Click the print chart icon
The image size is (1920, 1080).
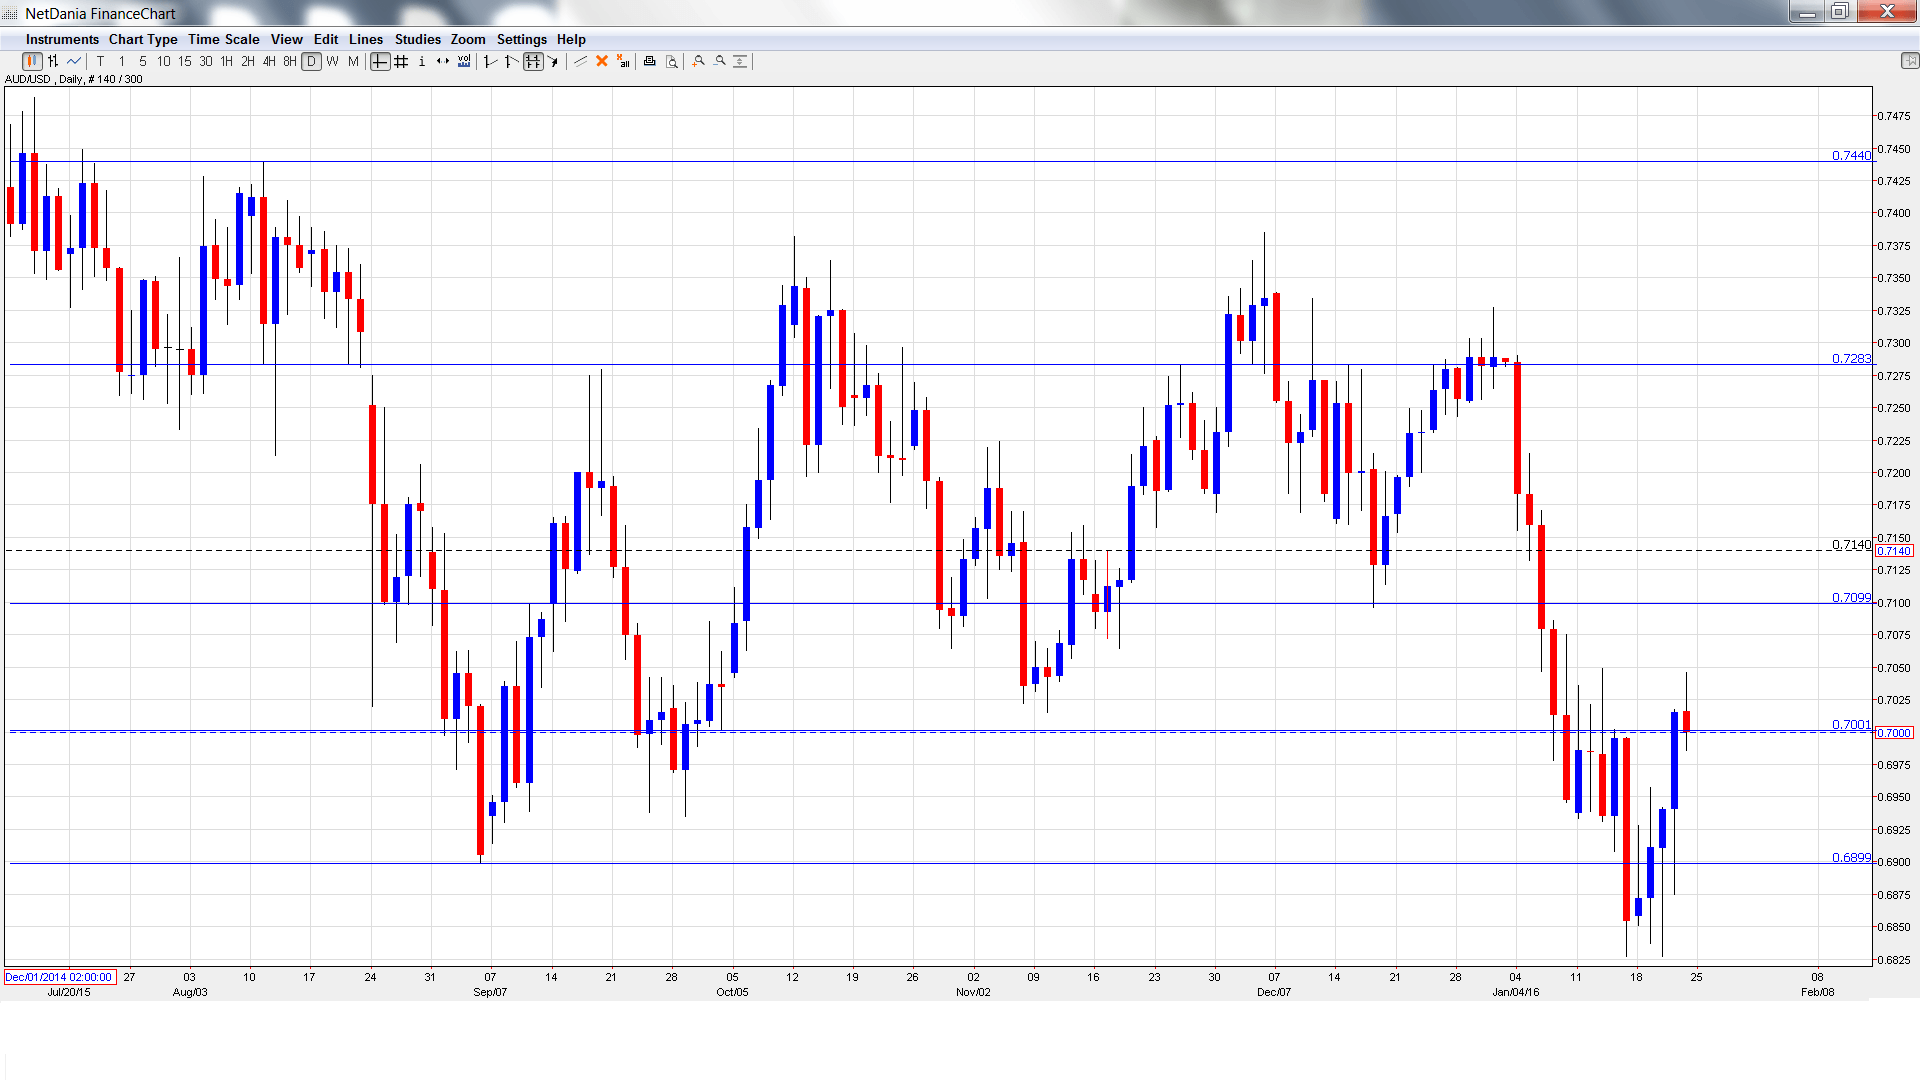tap(649, 61)
